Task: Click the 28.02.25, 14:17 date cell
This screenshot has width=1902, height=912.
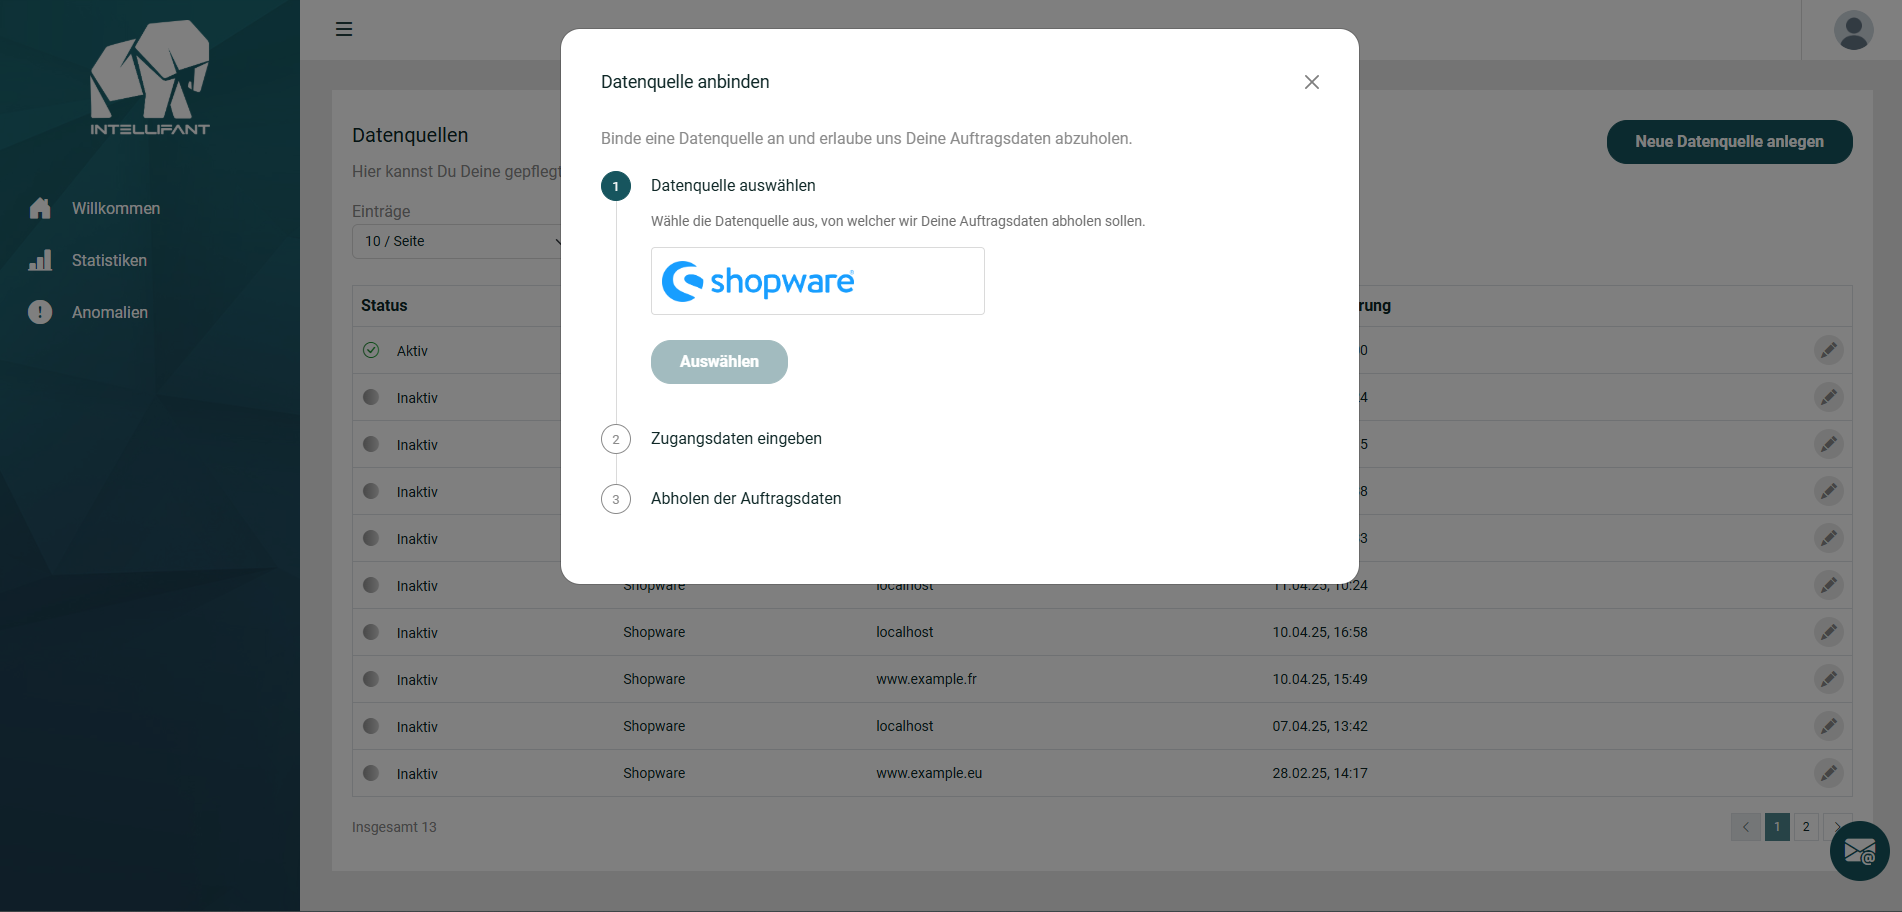Action: tap(1320, 773)
